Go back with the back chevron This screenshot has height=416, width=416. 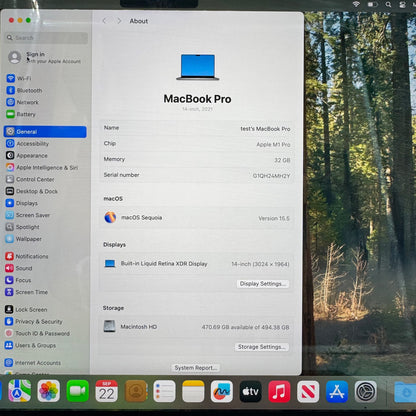click(104, 21)
